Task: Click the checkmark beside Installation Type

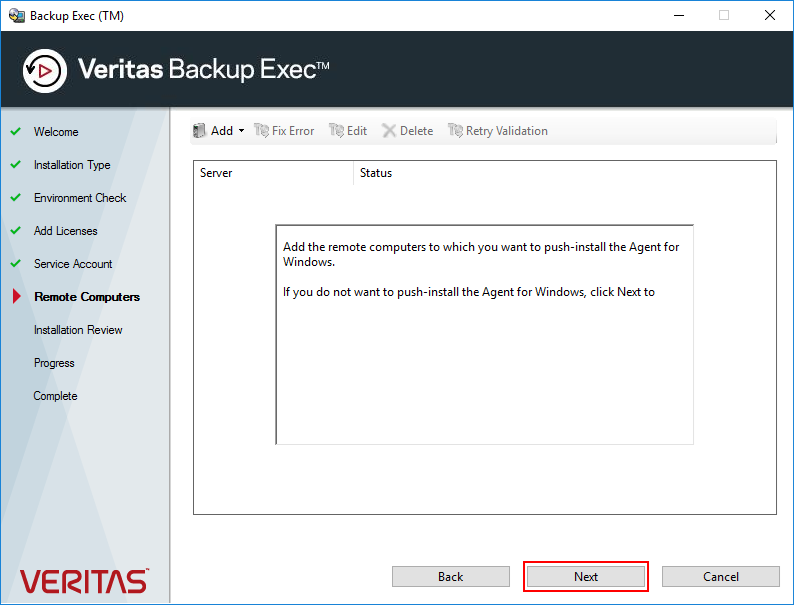Action: pos(16,165)
